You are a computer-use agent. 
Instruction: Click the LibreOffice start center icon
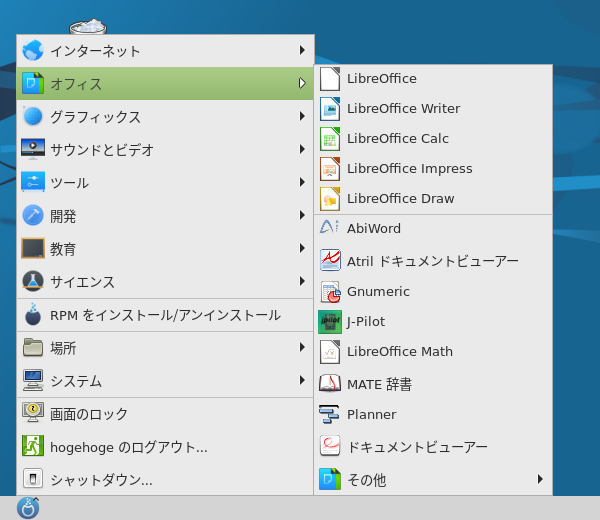pyautogui.click(x=330, y=79)
